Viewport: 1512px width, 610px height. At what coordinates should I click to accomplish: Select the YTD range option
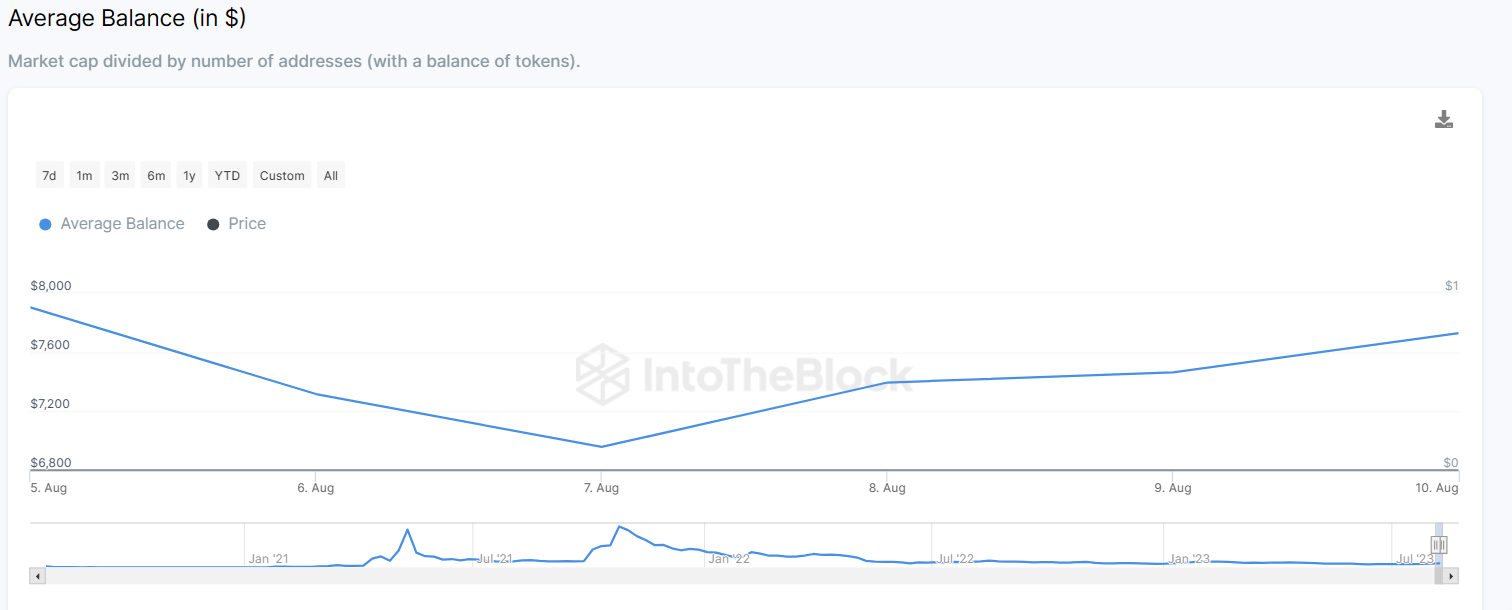[x=227, y=176]
